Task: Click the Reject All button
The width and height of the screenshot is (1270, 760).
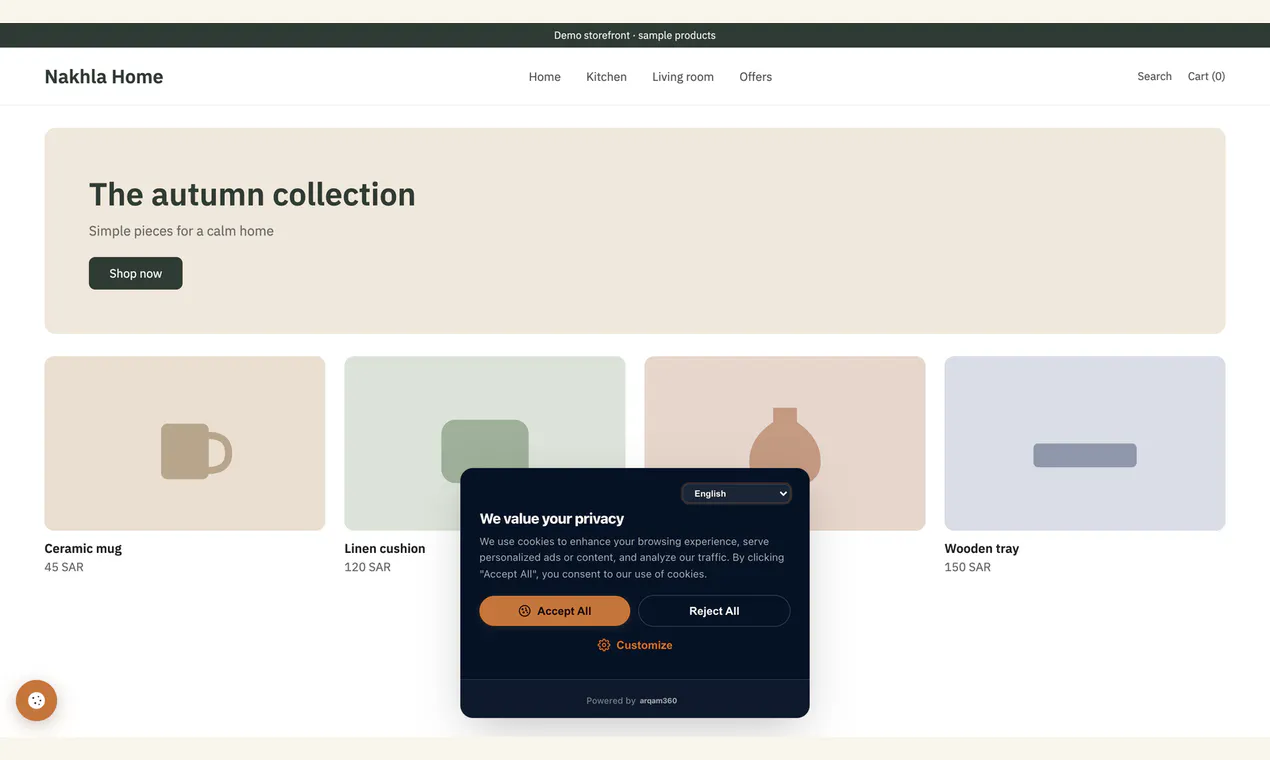Action: pos(714,611)
